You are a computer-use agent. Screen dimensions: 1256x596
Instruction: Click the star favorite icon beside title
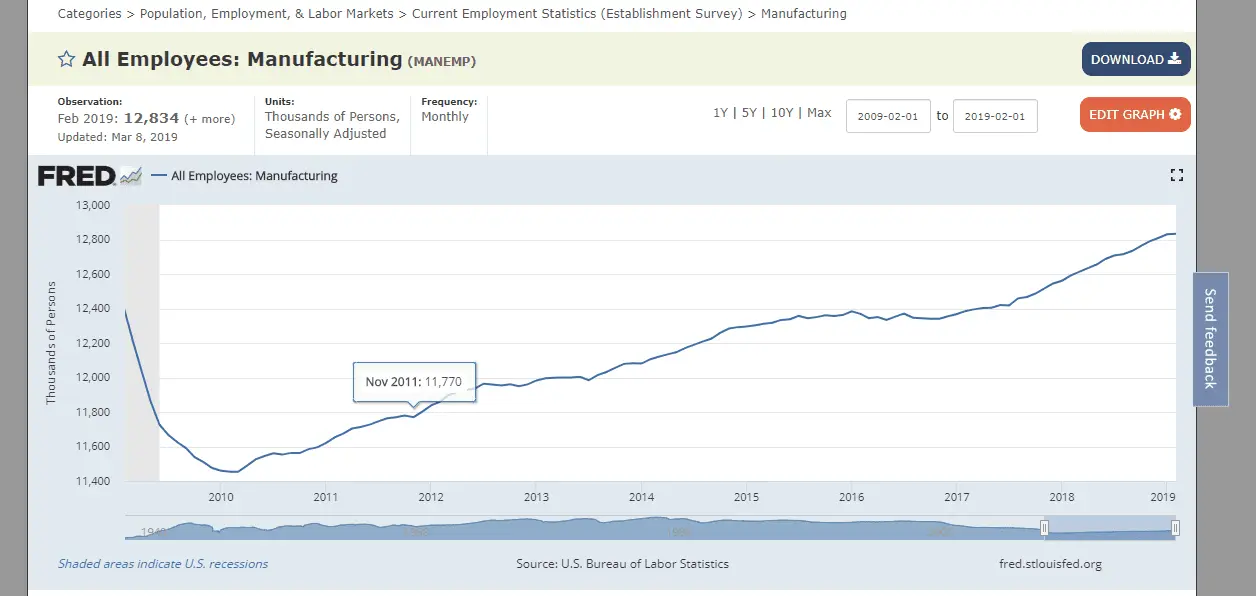[67, 59]
